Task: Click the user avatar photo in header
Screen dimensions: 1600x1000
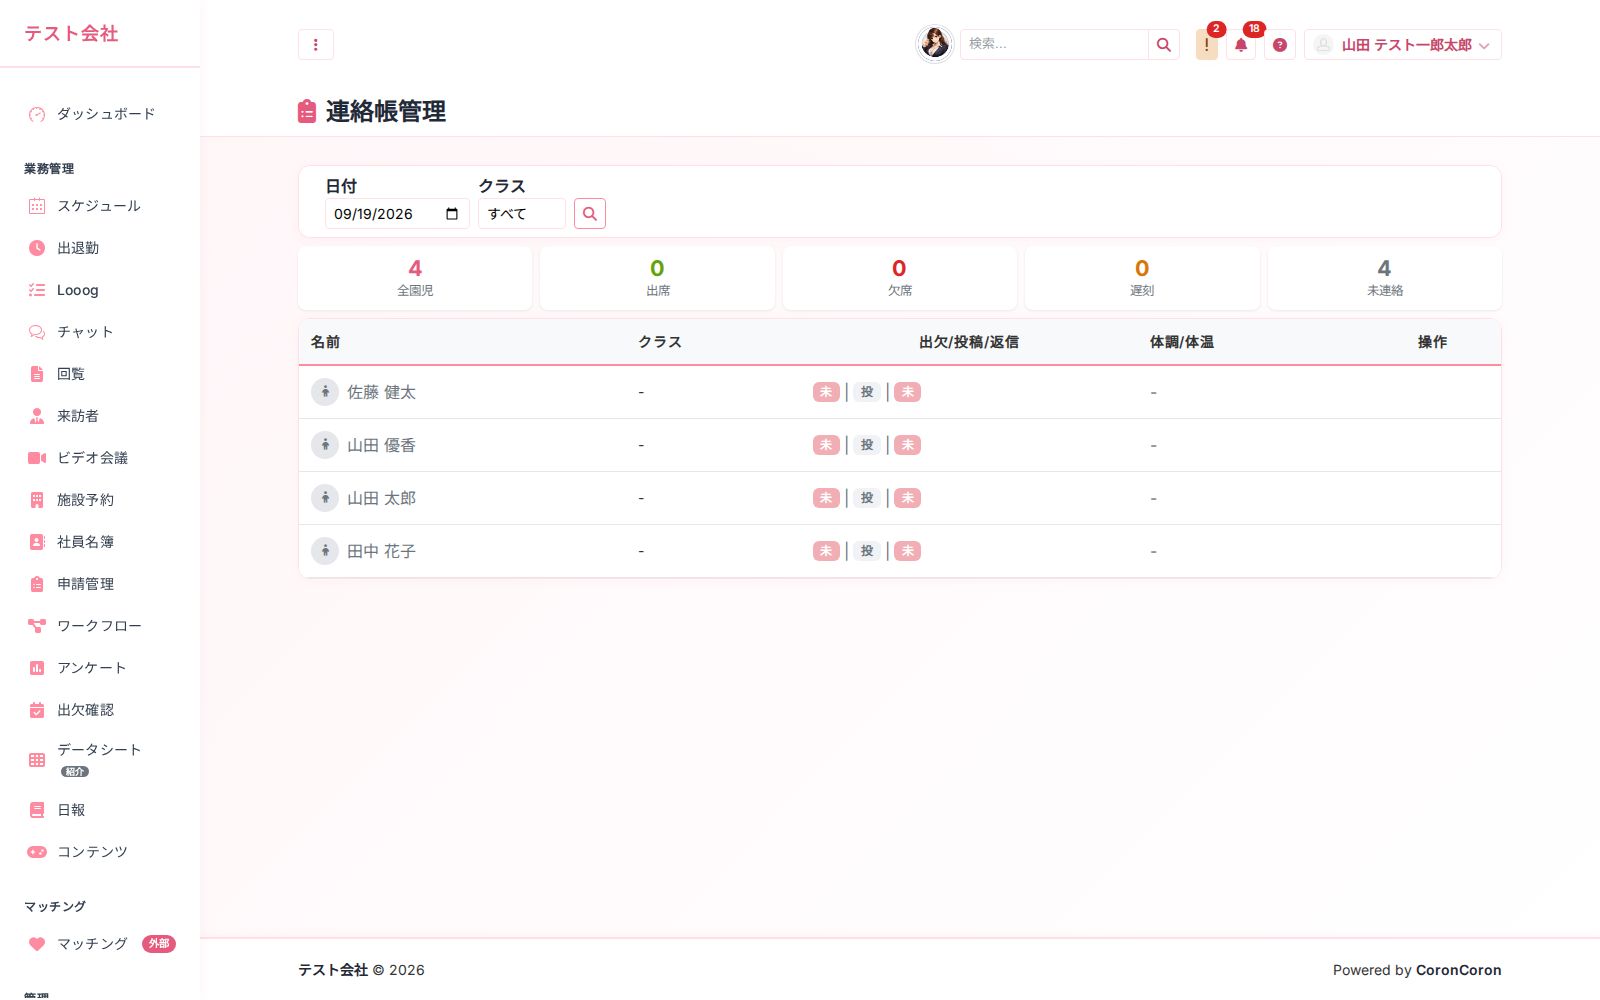Action: point(935,44)
